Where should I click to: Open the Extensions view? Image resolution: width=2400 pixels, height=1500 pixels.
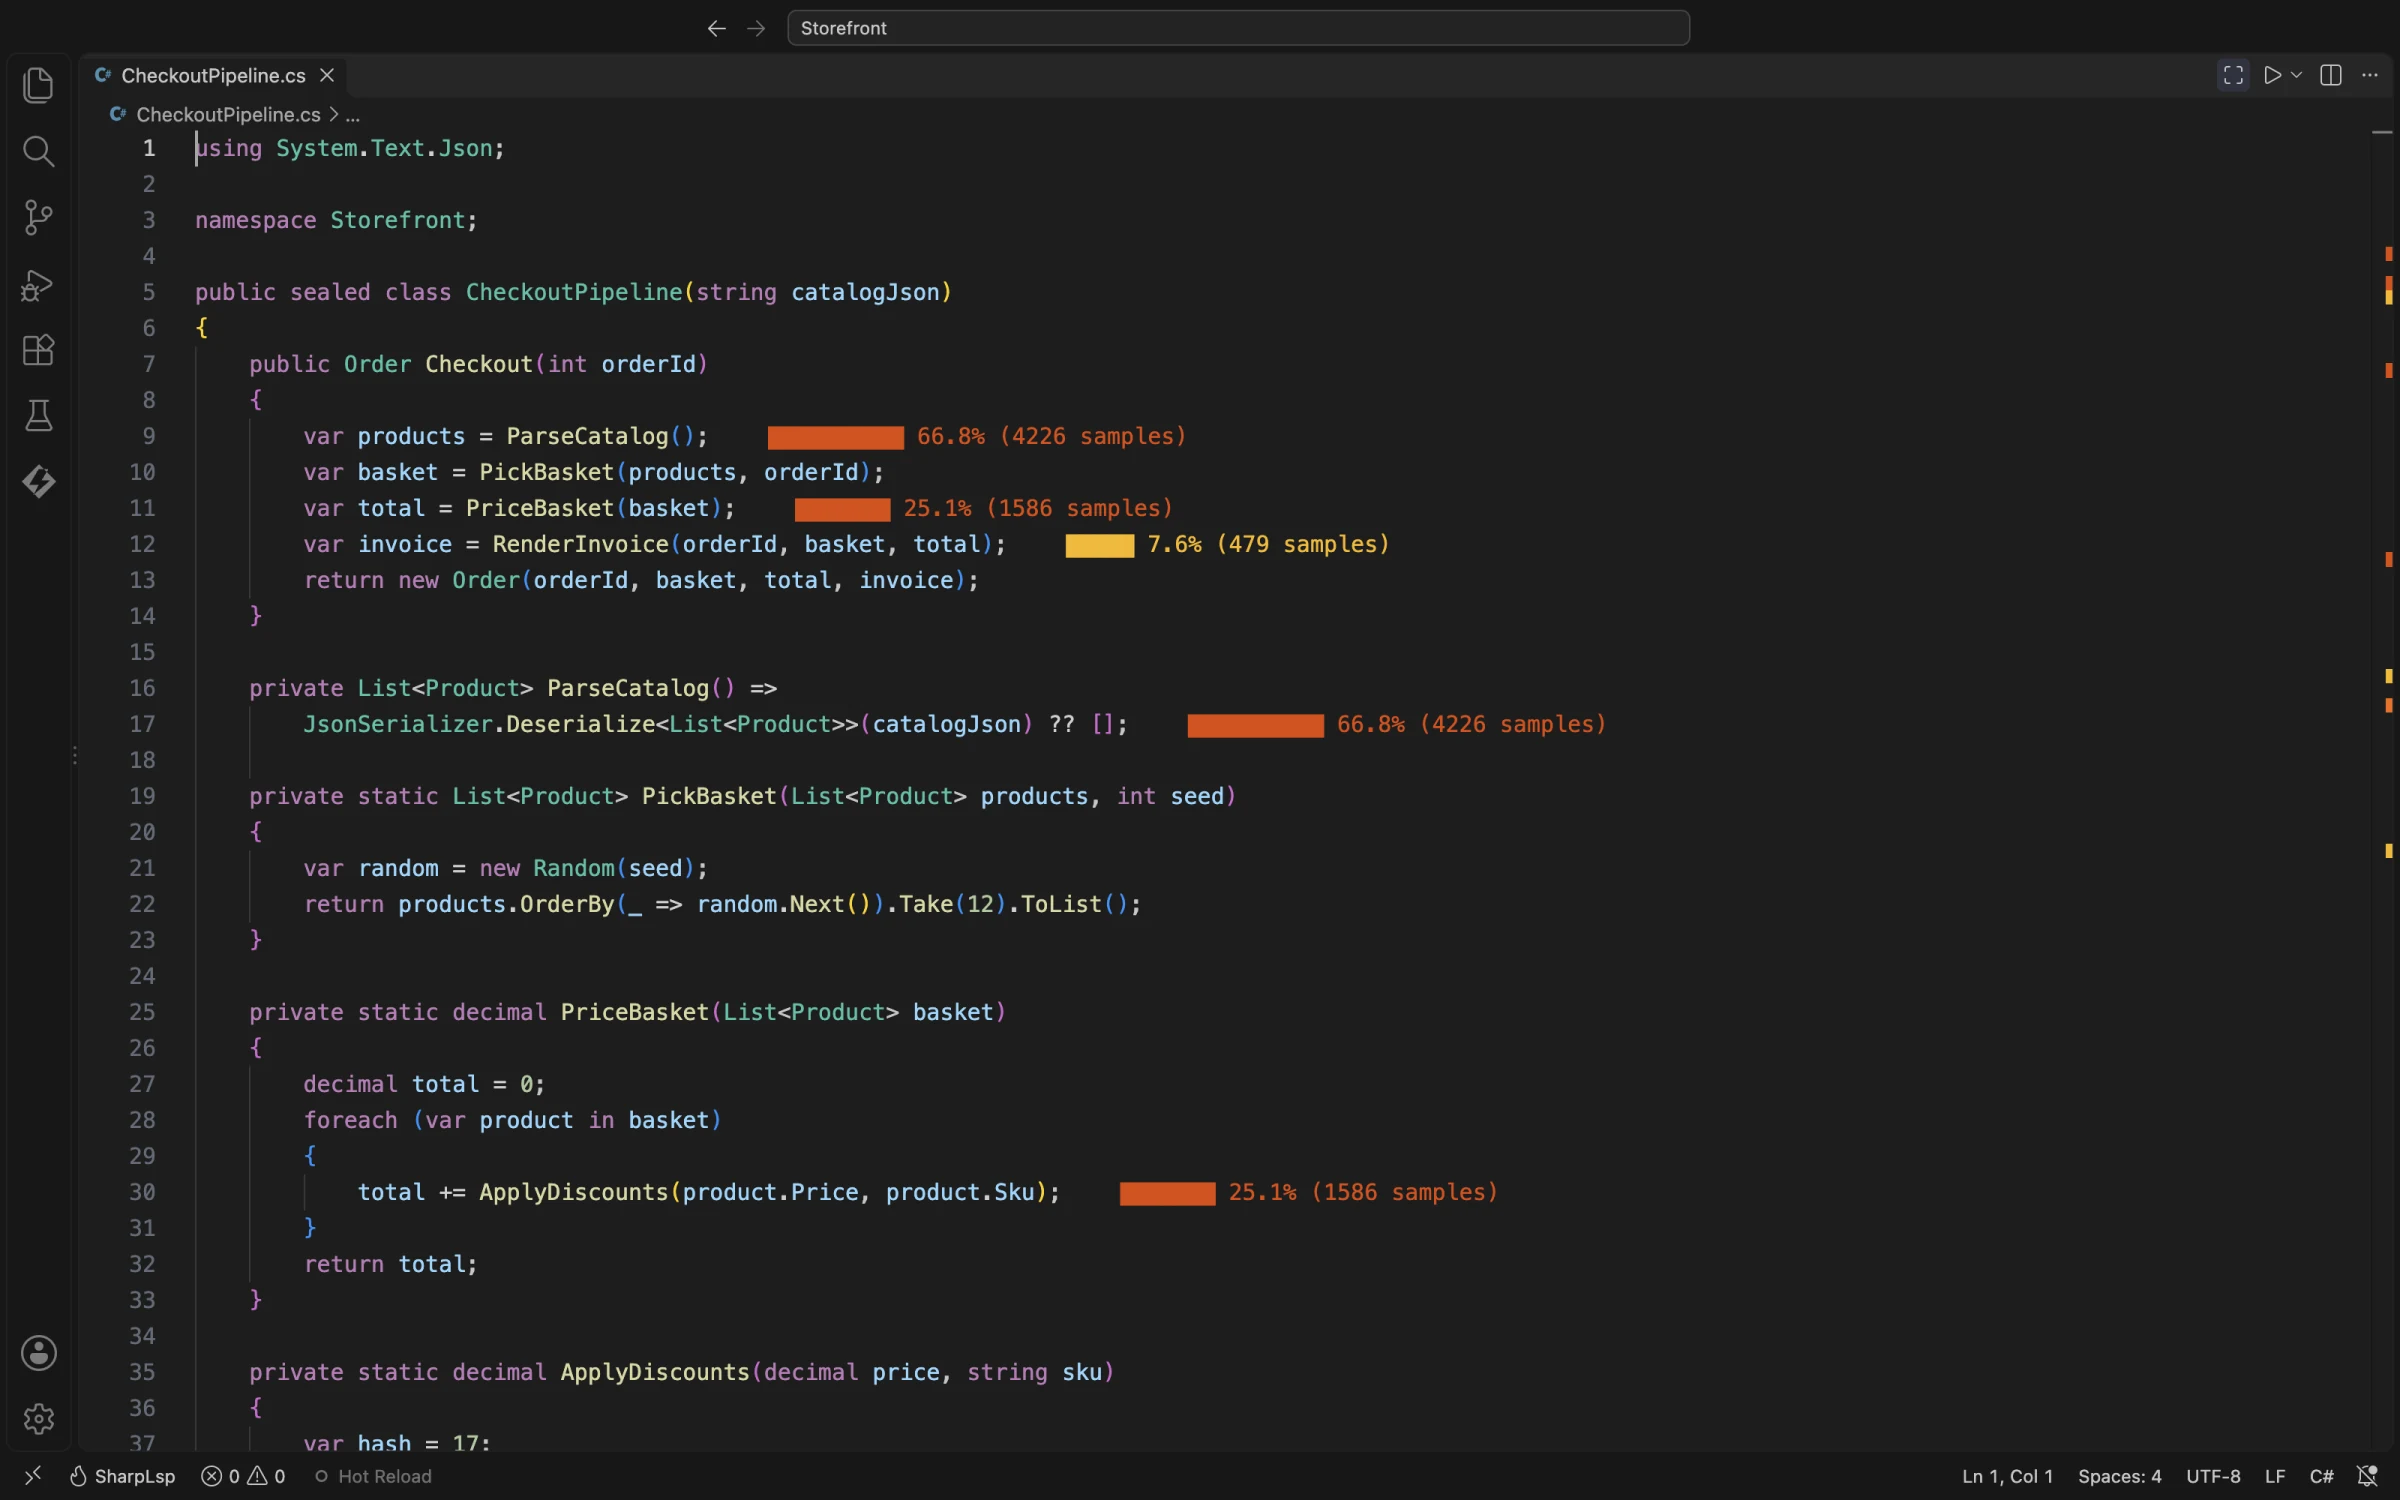[x=38, y=350]
